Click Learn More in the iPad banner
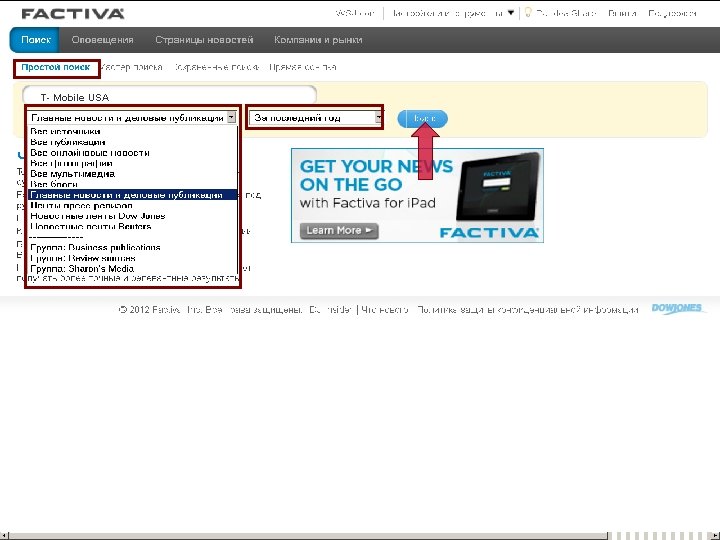The height and width of the screenshot is (540, 720). pos(339,231)
